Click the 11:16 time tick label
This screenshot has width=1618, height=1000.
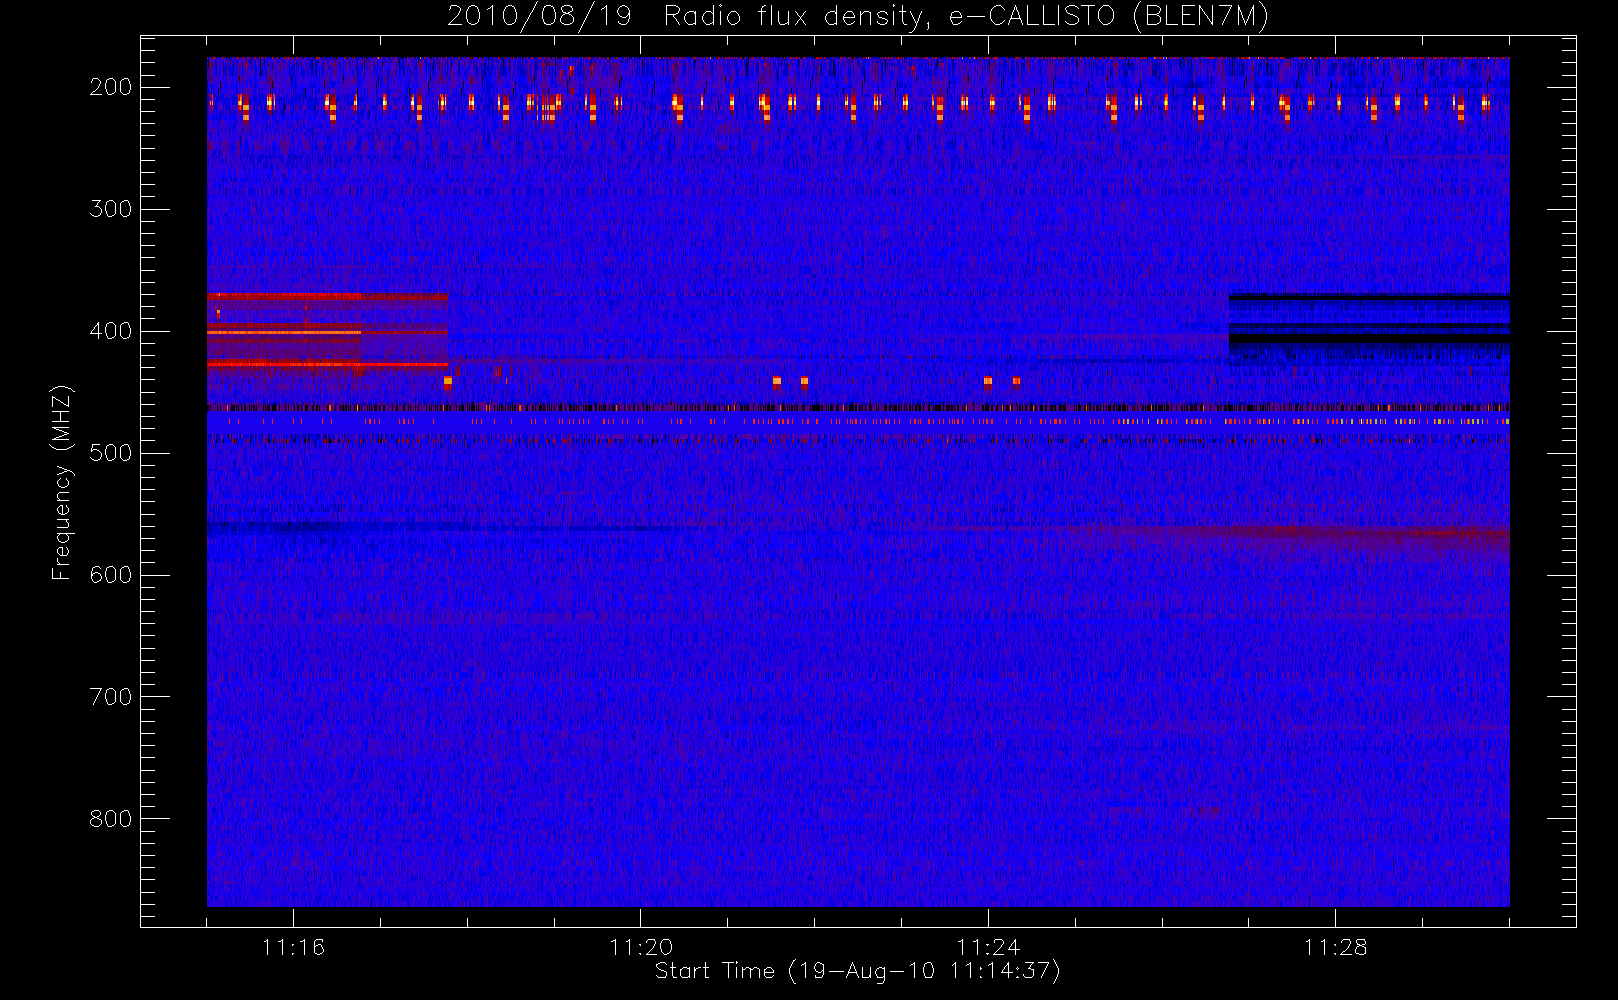(293, 947)
